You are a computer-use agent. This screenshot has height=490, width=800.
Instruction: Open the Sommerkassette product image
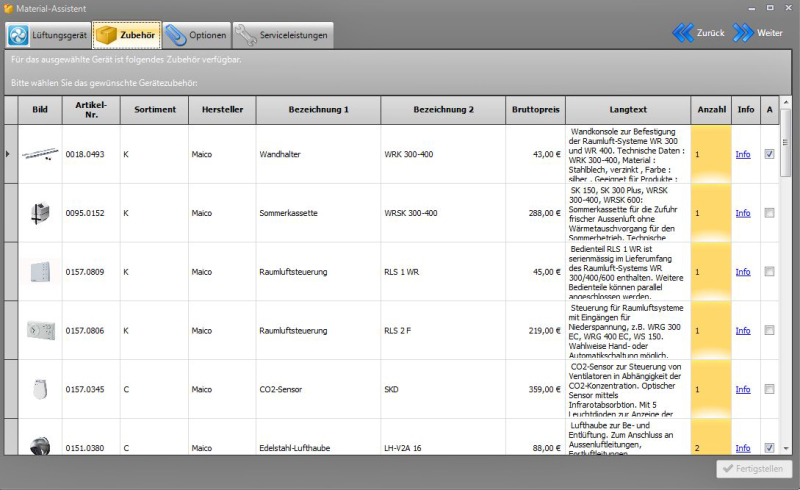tap(40, 213)
